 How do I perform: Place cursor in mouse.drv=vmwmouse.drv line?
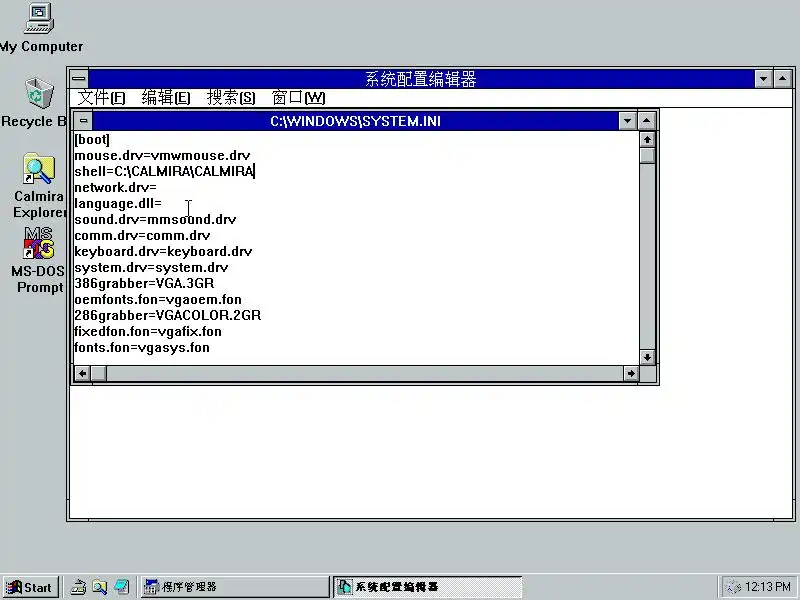[x=162, y=155]
